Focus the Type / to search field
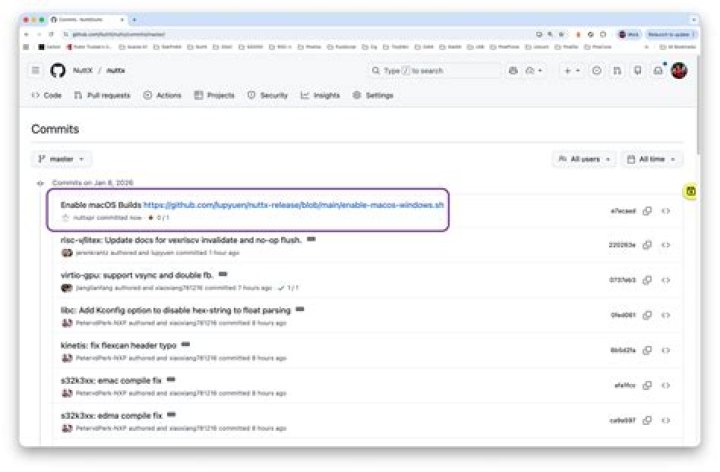 [x=433, y=70]
